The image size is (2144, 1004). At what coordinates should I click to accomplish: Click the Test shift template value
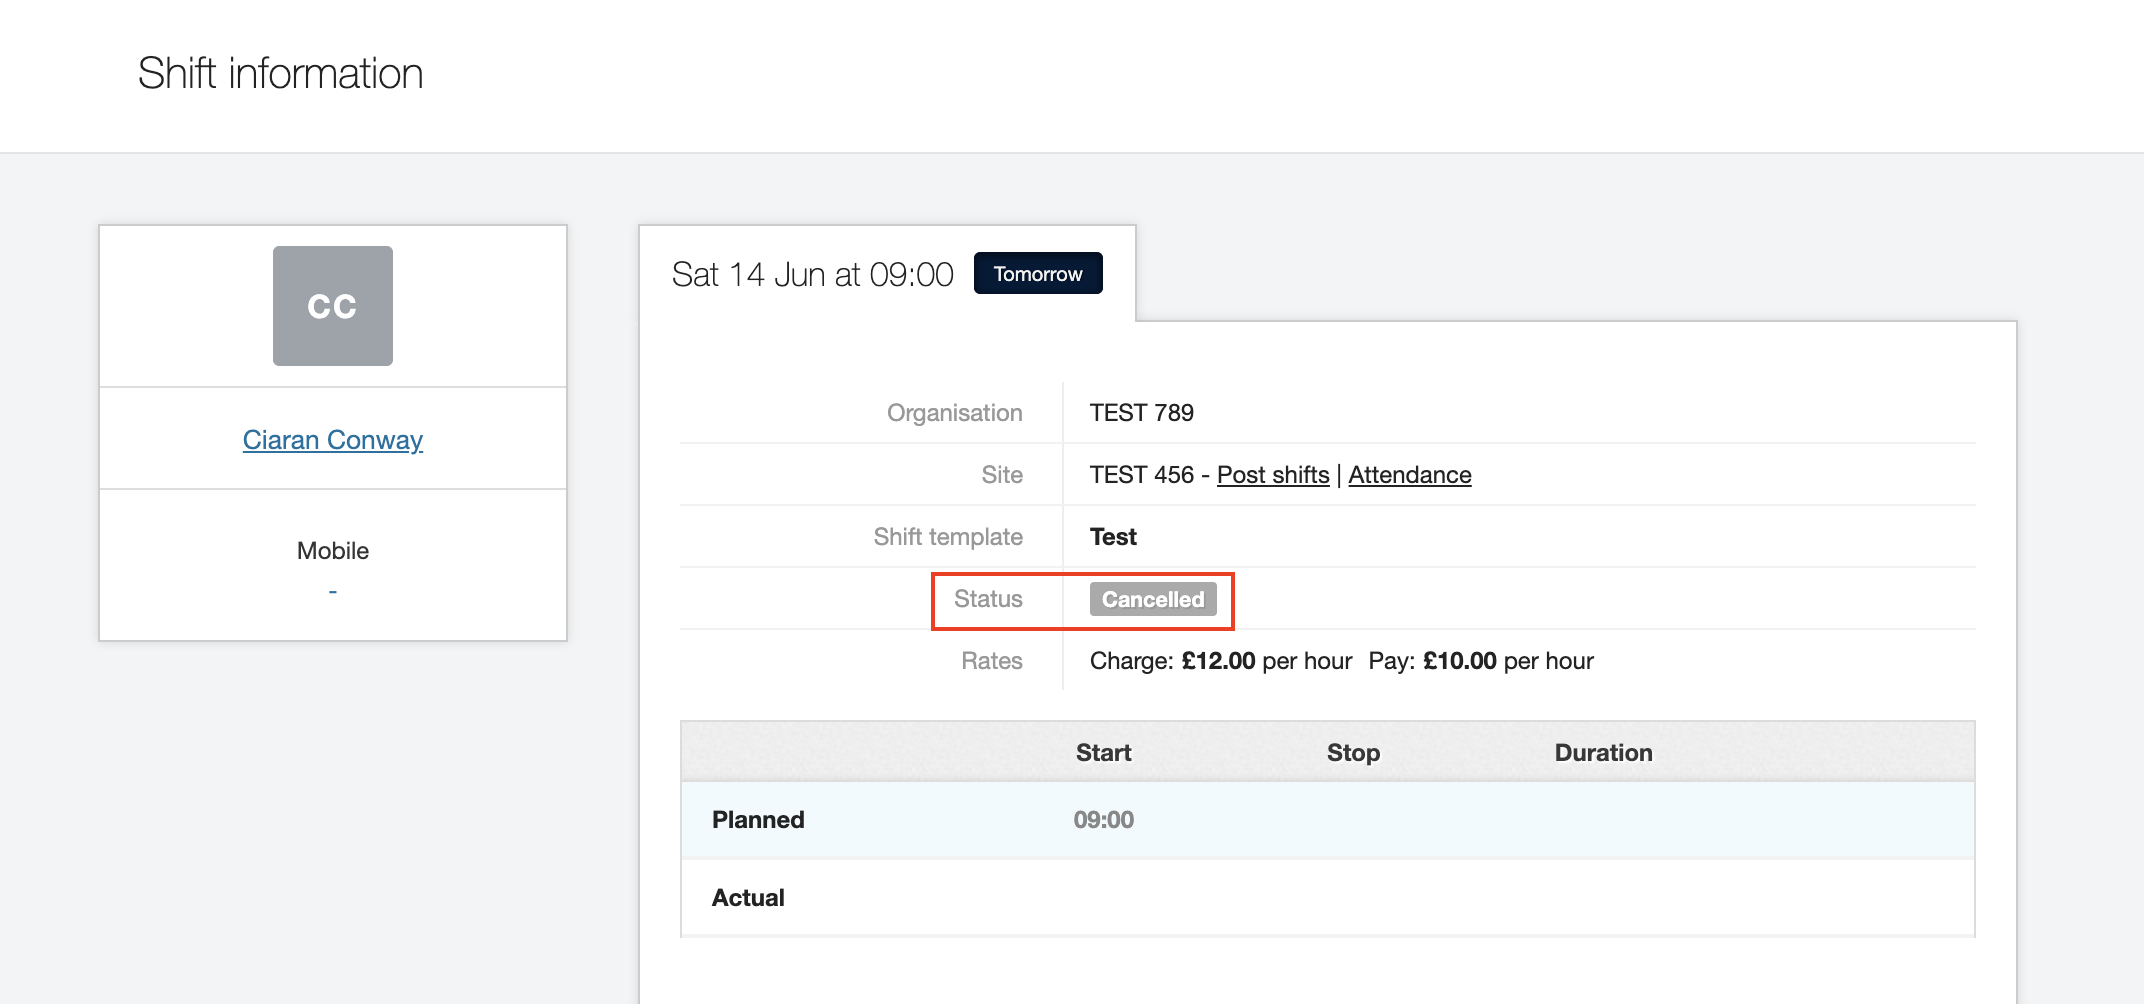(x=1113, y=537)
